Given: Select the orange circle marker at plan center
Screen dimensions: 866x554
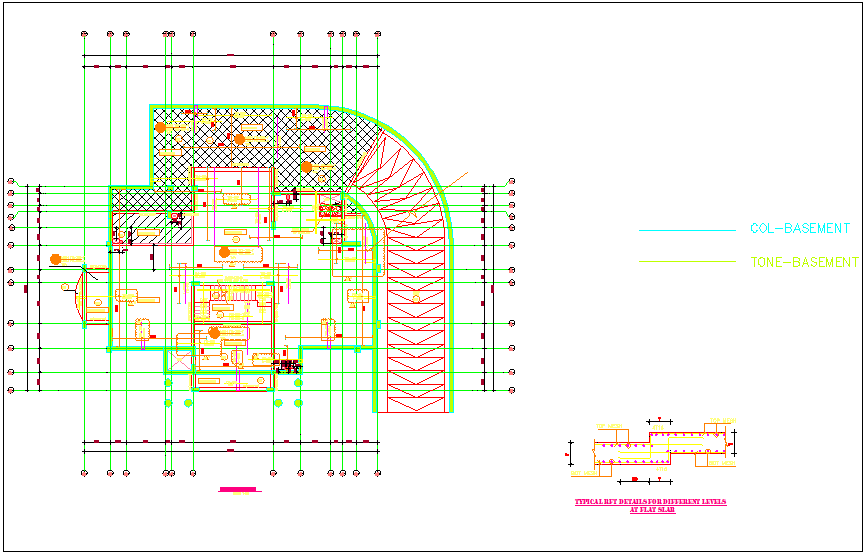Looking at the screenshot, I should pos(224,252).
